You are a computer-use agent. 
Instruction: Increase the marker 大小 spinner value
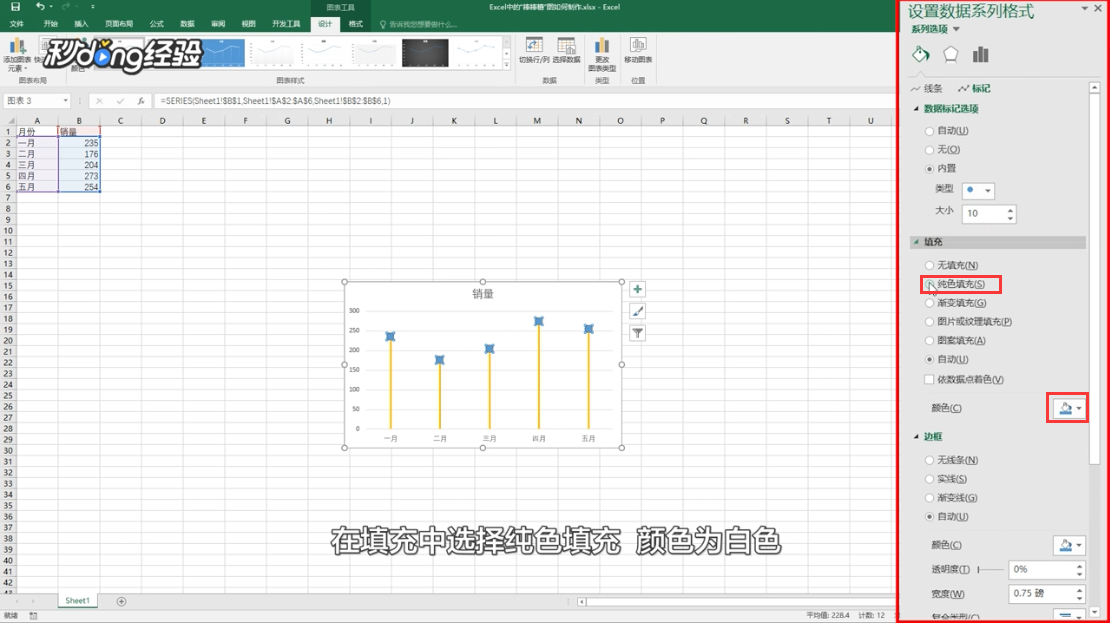[1010, 209]
